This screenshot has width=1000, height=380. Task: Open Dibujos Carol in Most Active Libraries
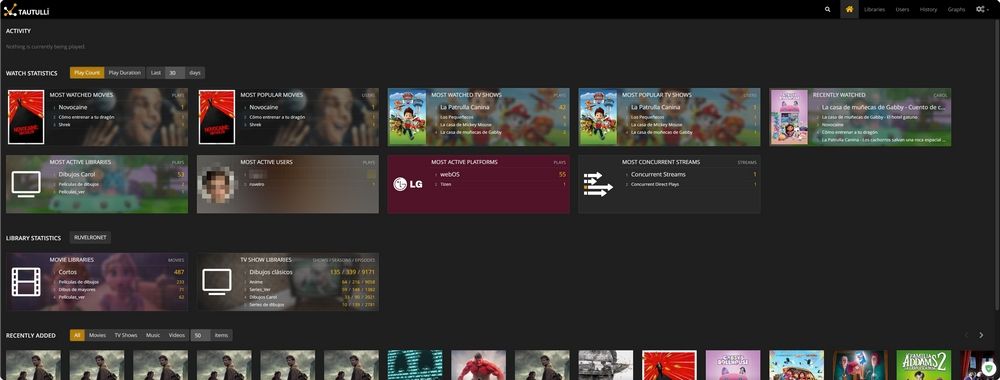click(77, 174)
